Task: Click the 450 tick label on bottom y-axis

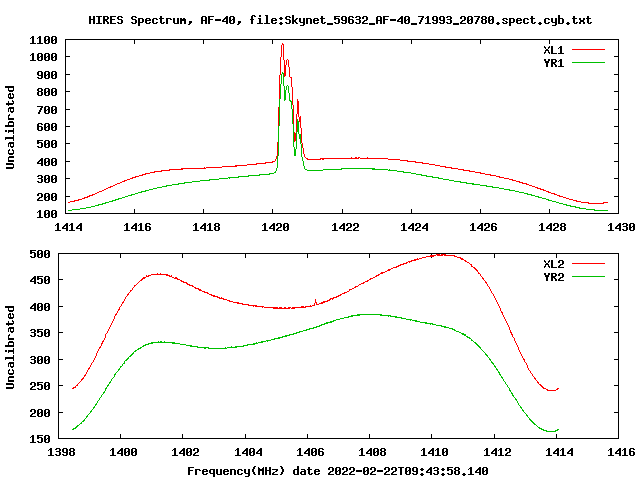Action: (x=40, y=280)
